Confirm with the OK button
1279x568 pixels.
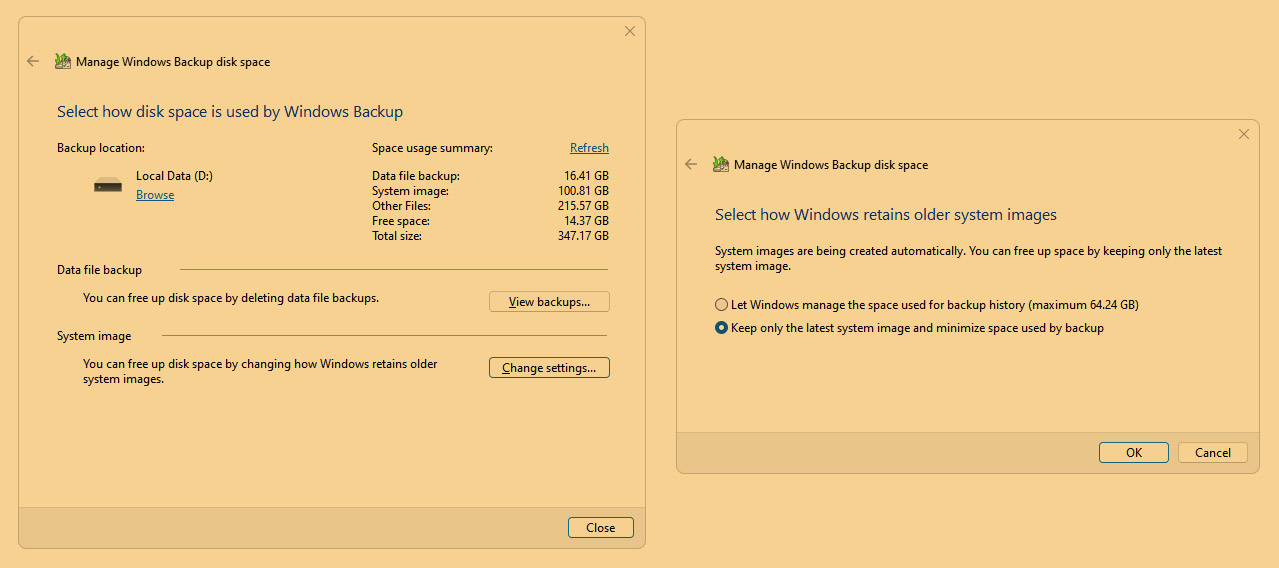[1134, 452]
